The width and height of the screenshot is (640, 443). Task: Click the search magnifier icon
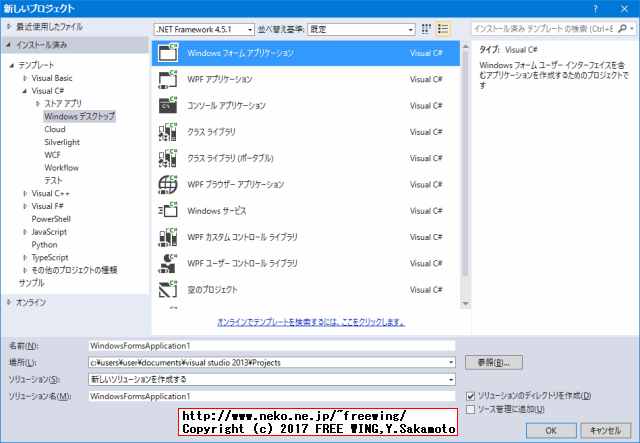[x=622, y=29]
